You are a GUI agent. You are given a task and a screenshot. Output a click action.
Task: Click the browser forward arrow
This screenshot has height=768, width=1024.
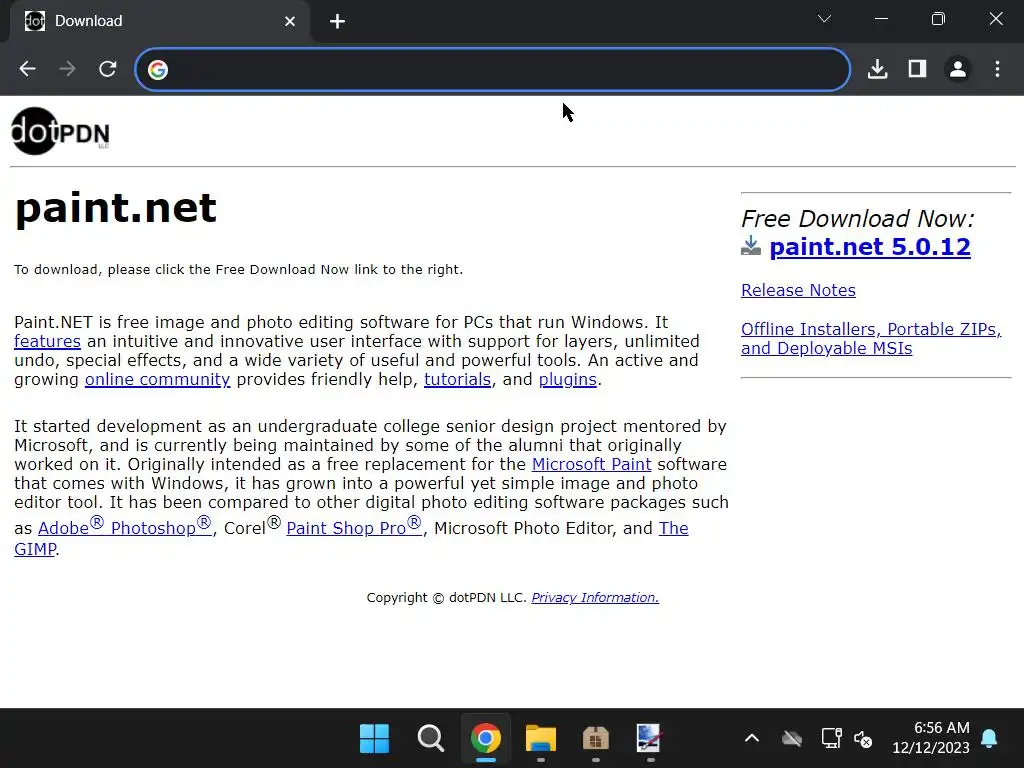67,69
